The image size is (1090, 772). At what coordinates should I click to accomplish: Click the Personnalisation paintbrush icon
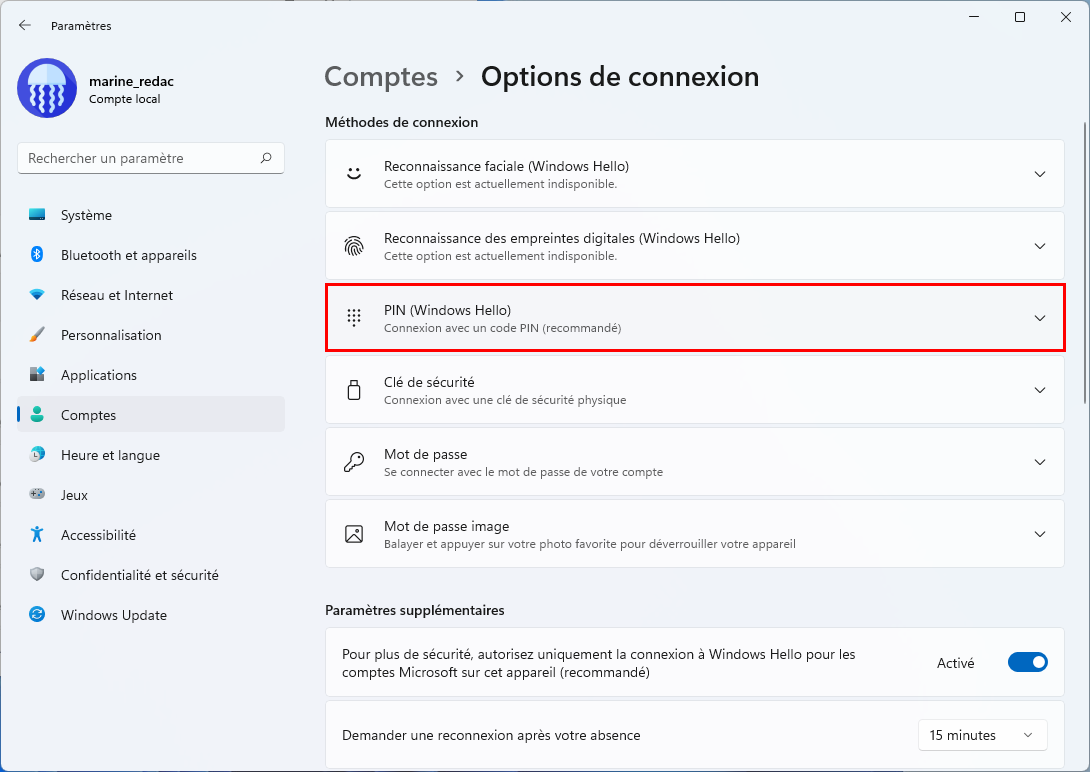click(x=37, y=335)
